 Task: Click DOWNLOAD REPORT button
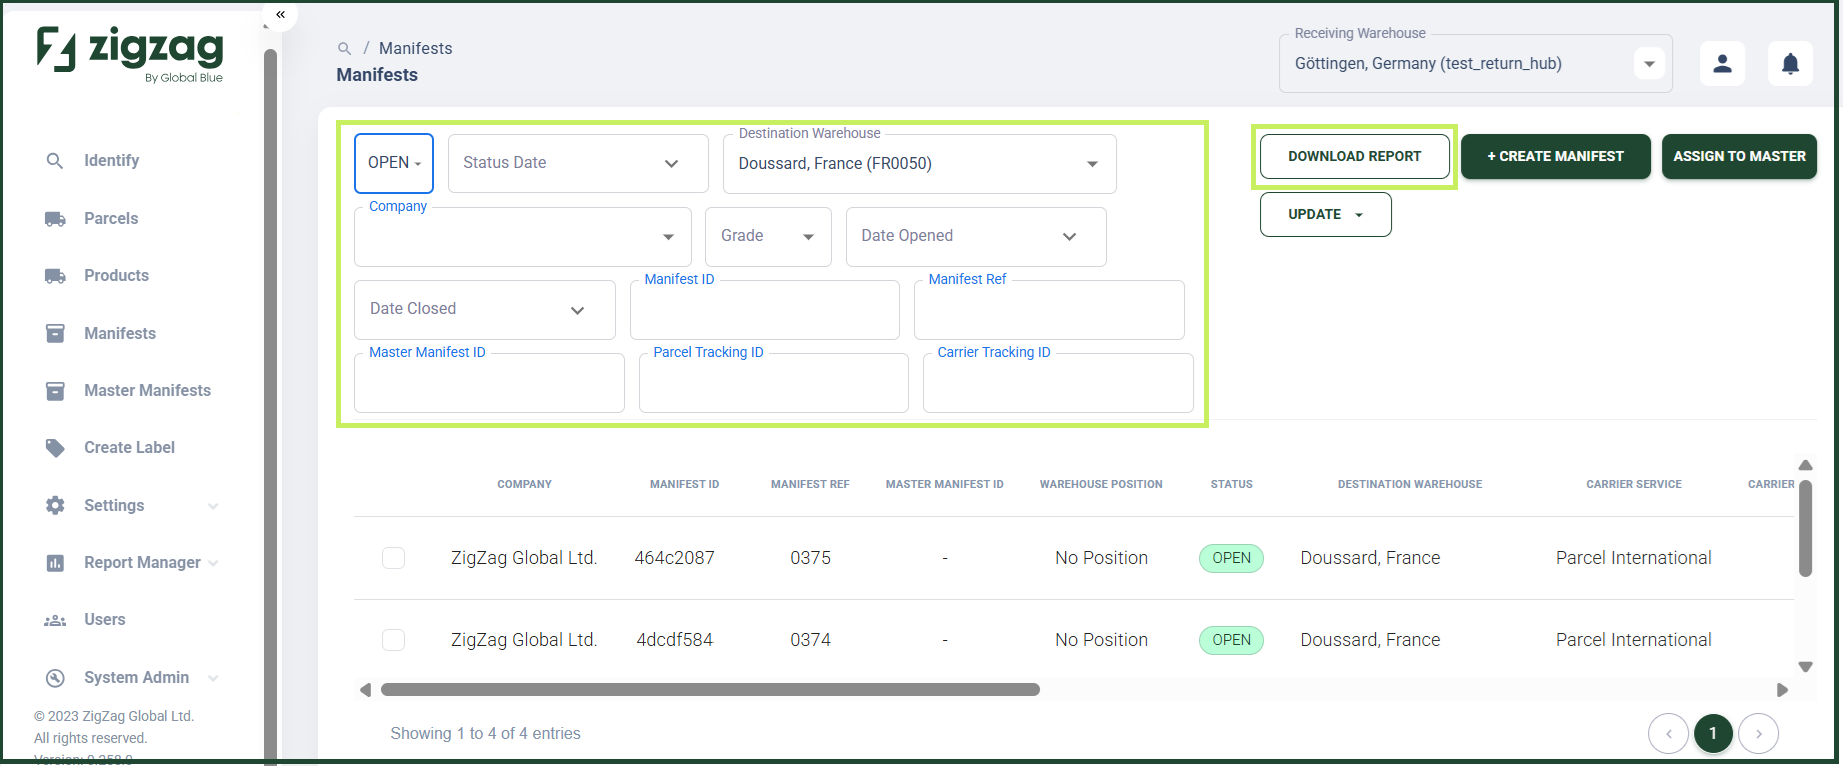tap(1354, 157)
